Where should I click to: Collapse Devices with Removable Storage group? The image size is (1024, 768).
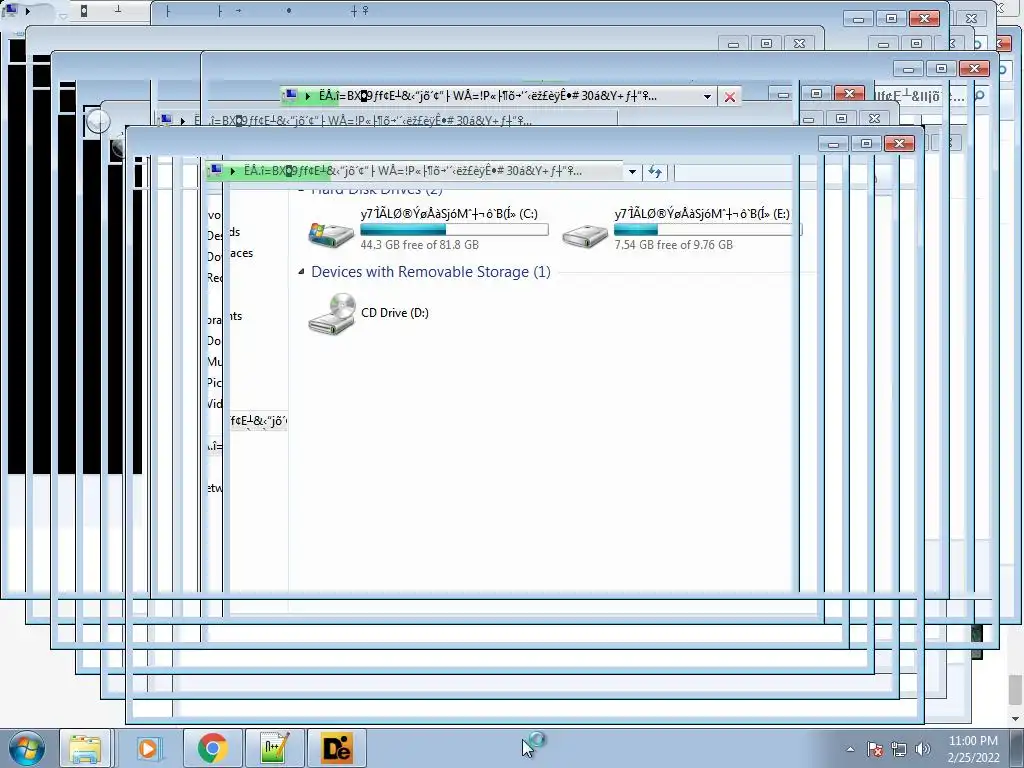(x=301, y=272)
